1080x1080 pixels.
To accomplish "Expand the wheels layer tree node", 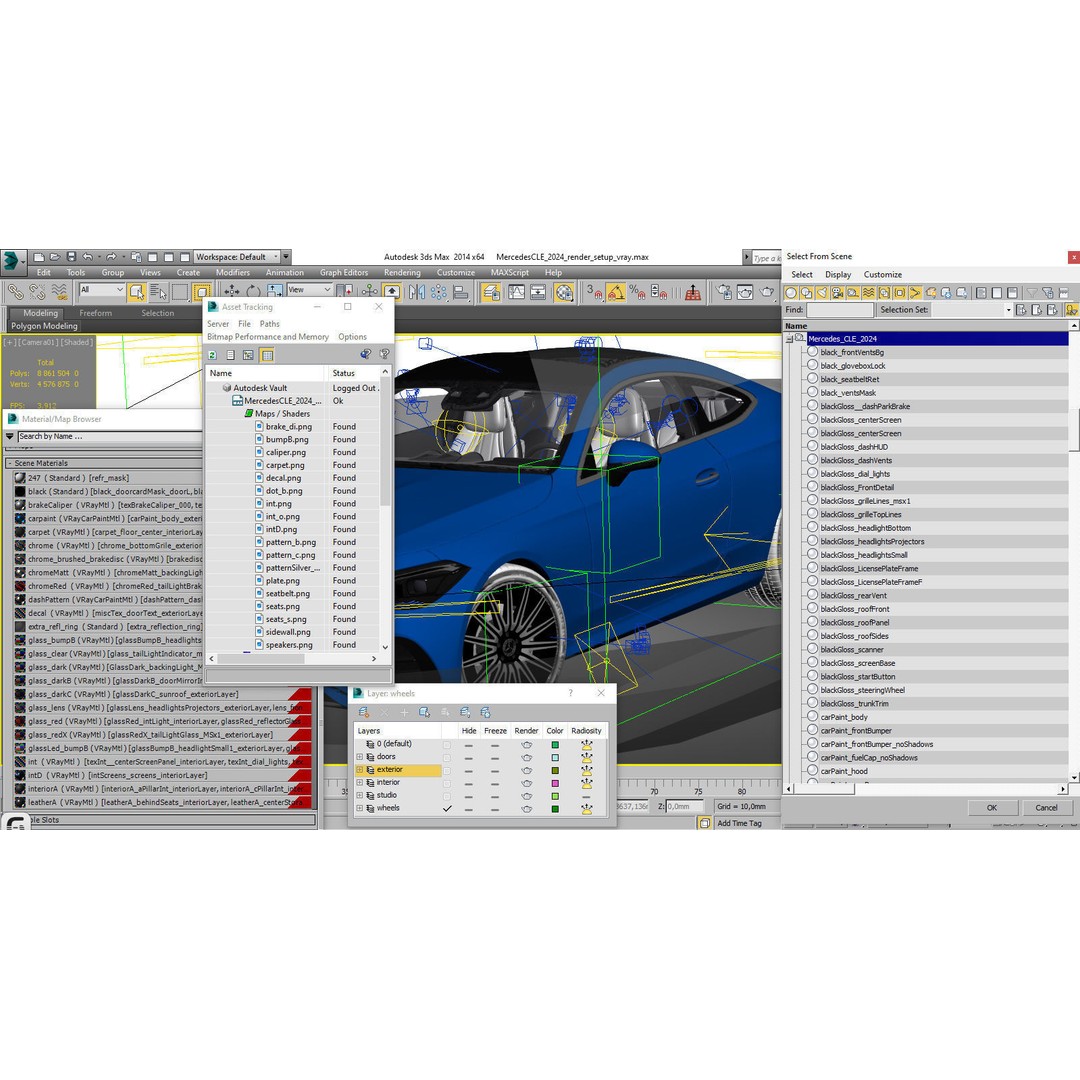I will click(x=360, y=809).
